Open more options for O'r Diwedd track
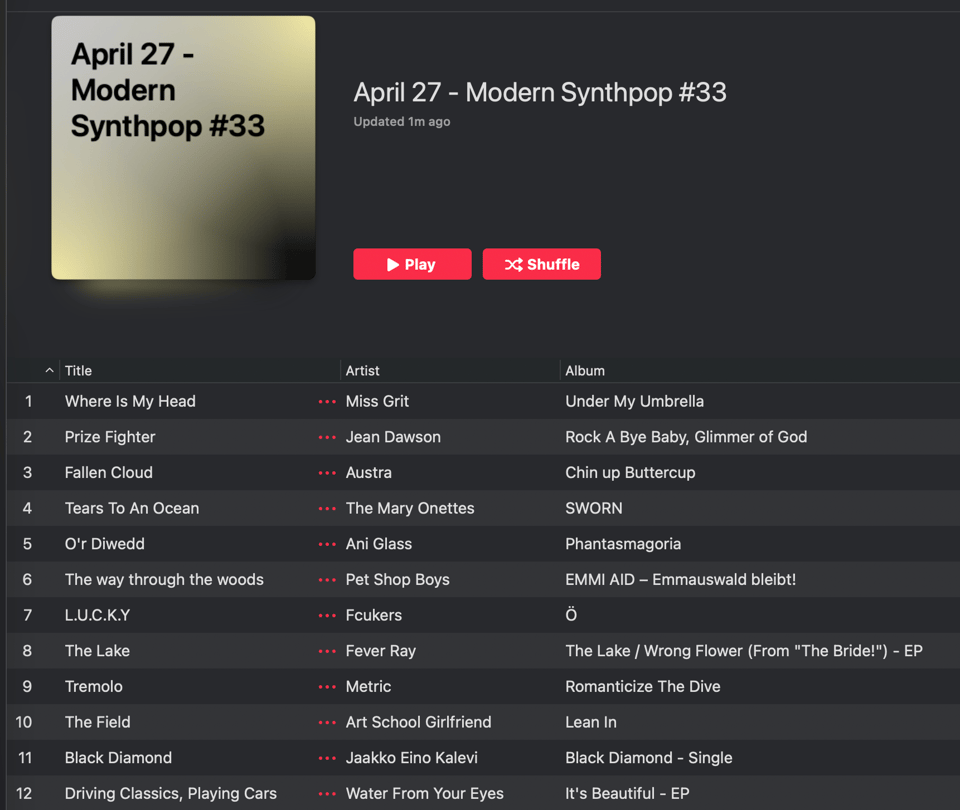This screenshot has width=960, height=810. tap(327, 544)
